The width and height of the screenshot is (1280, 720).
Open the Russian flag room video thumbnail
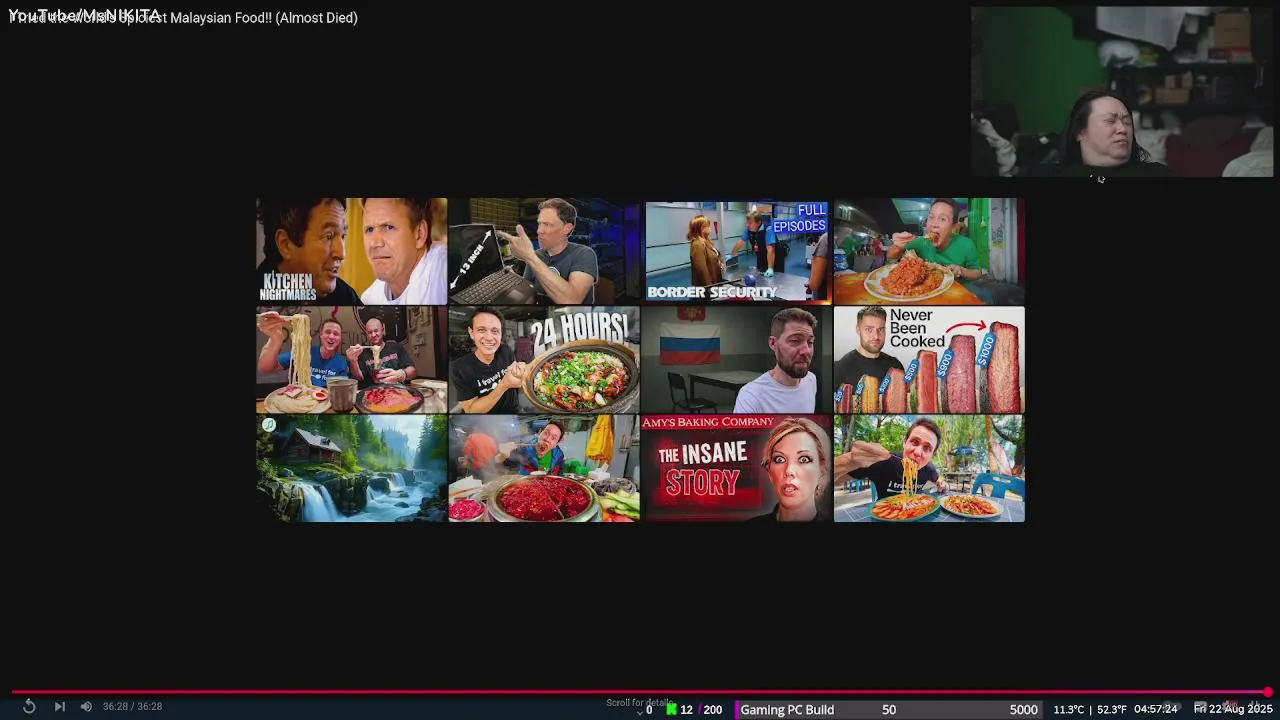pos(737,360)
